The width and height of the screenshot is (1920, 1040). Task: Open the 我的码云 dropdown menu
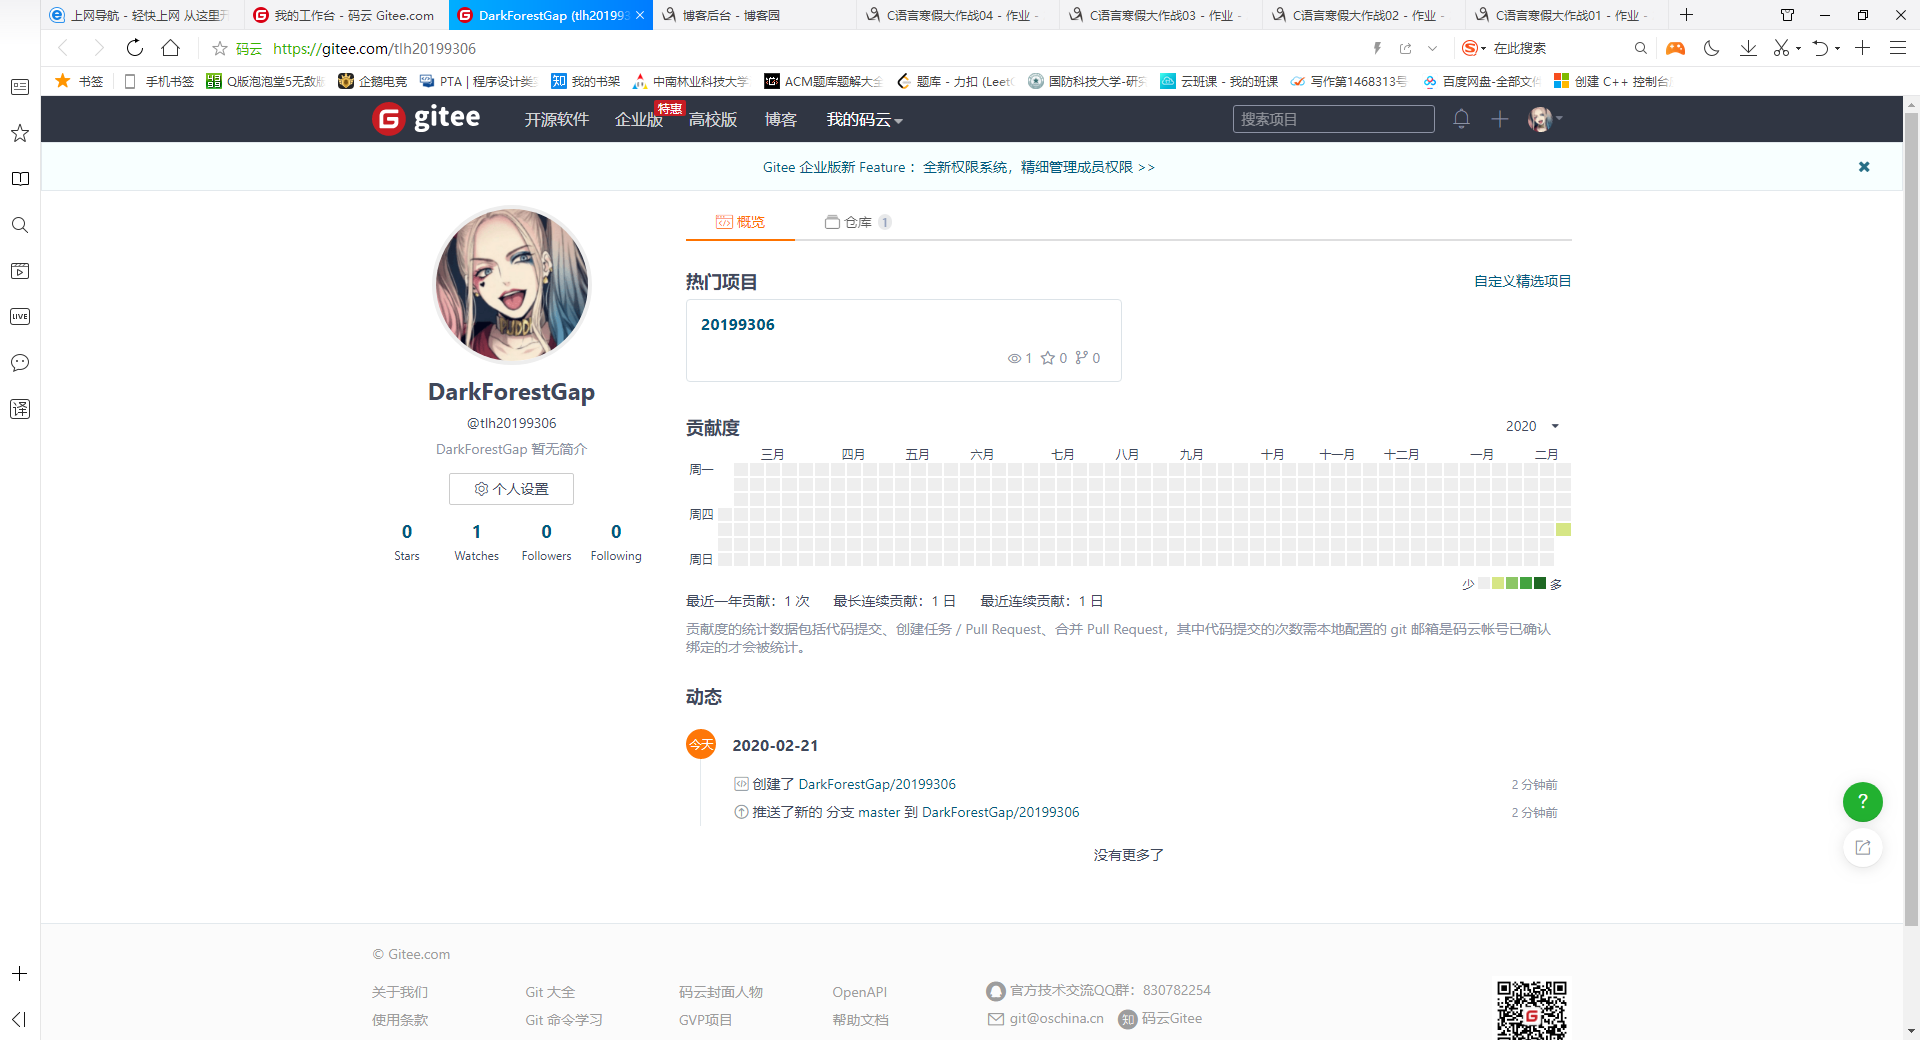pos(865,120)
